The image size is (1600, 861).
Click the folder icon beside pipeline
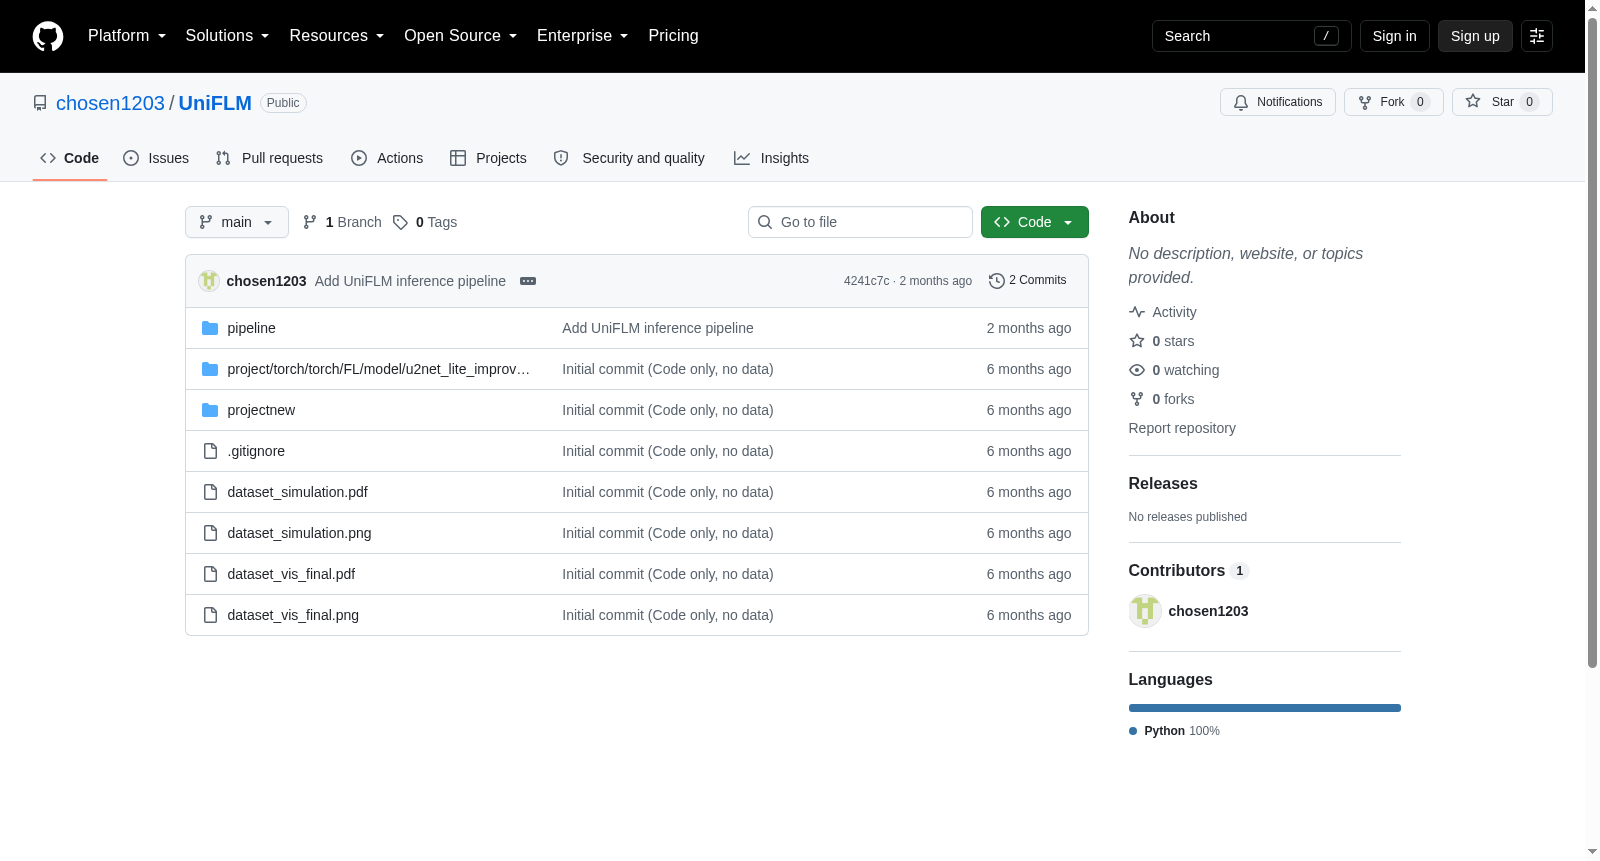tap(210, 328)
